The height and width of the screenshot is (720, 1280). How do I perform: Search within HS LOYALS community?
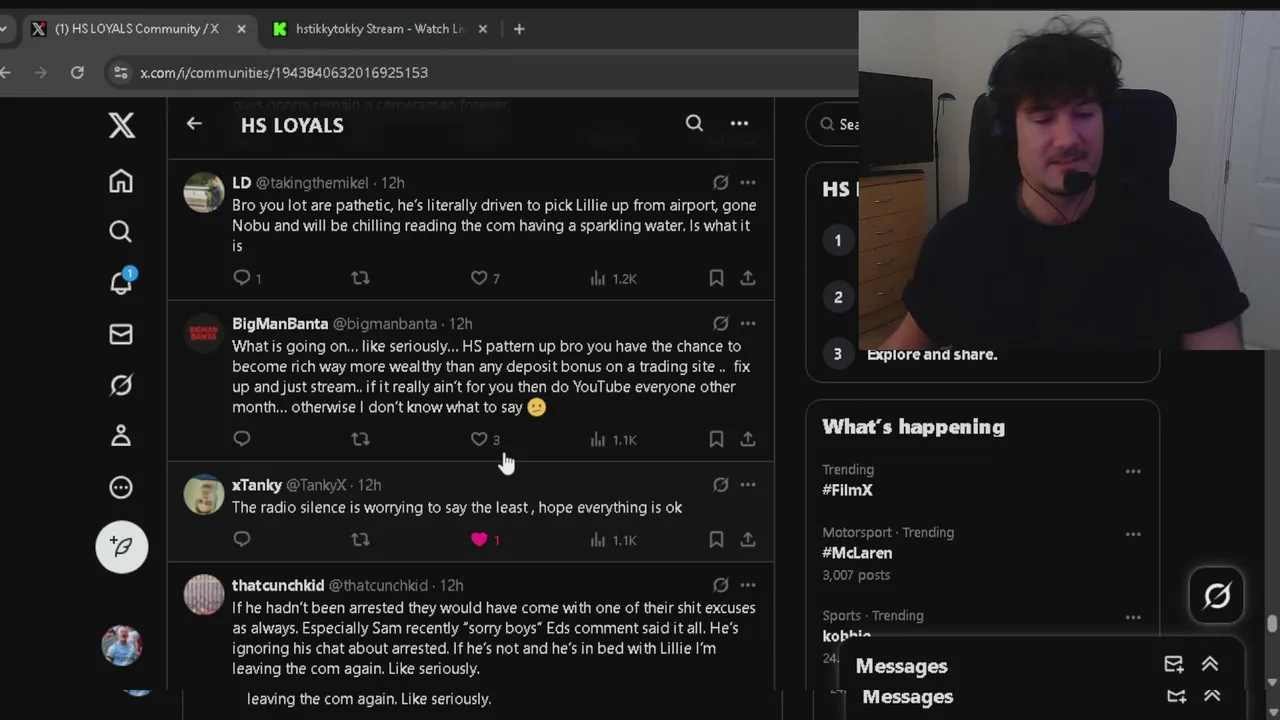pos(694,123)
